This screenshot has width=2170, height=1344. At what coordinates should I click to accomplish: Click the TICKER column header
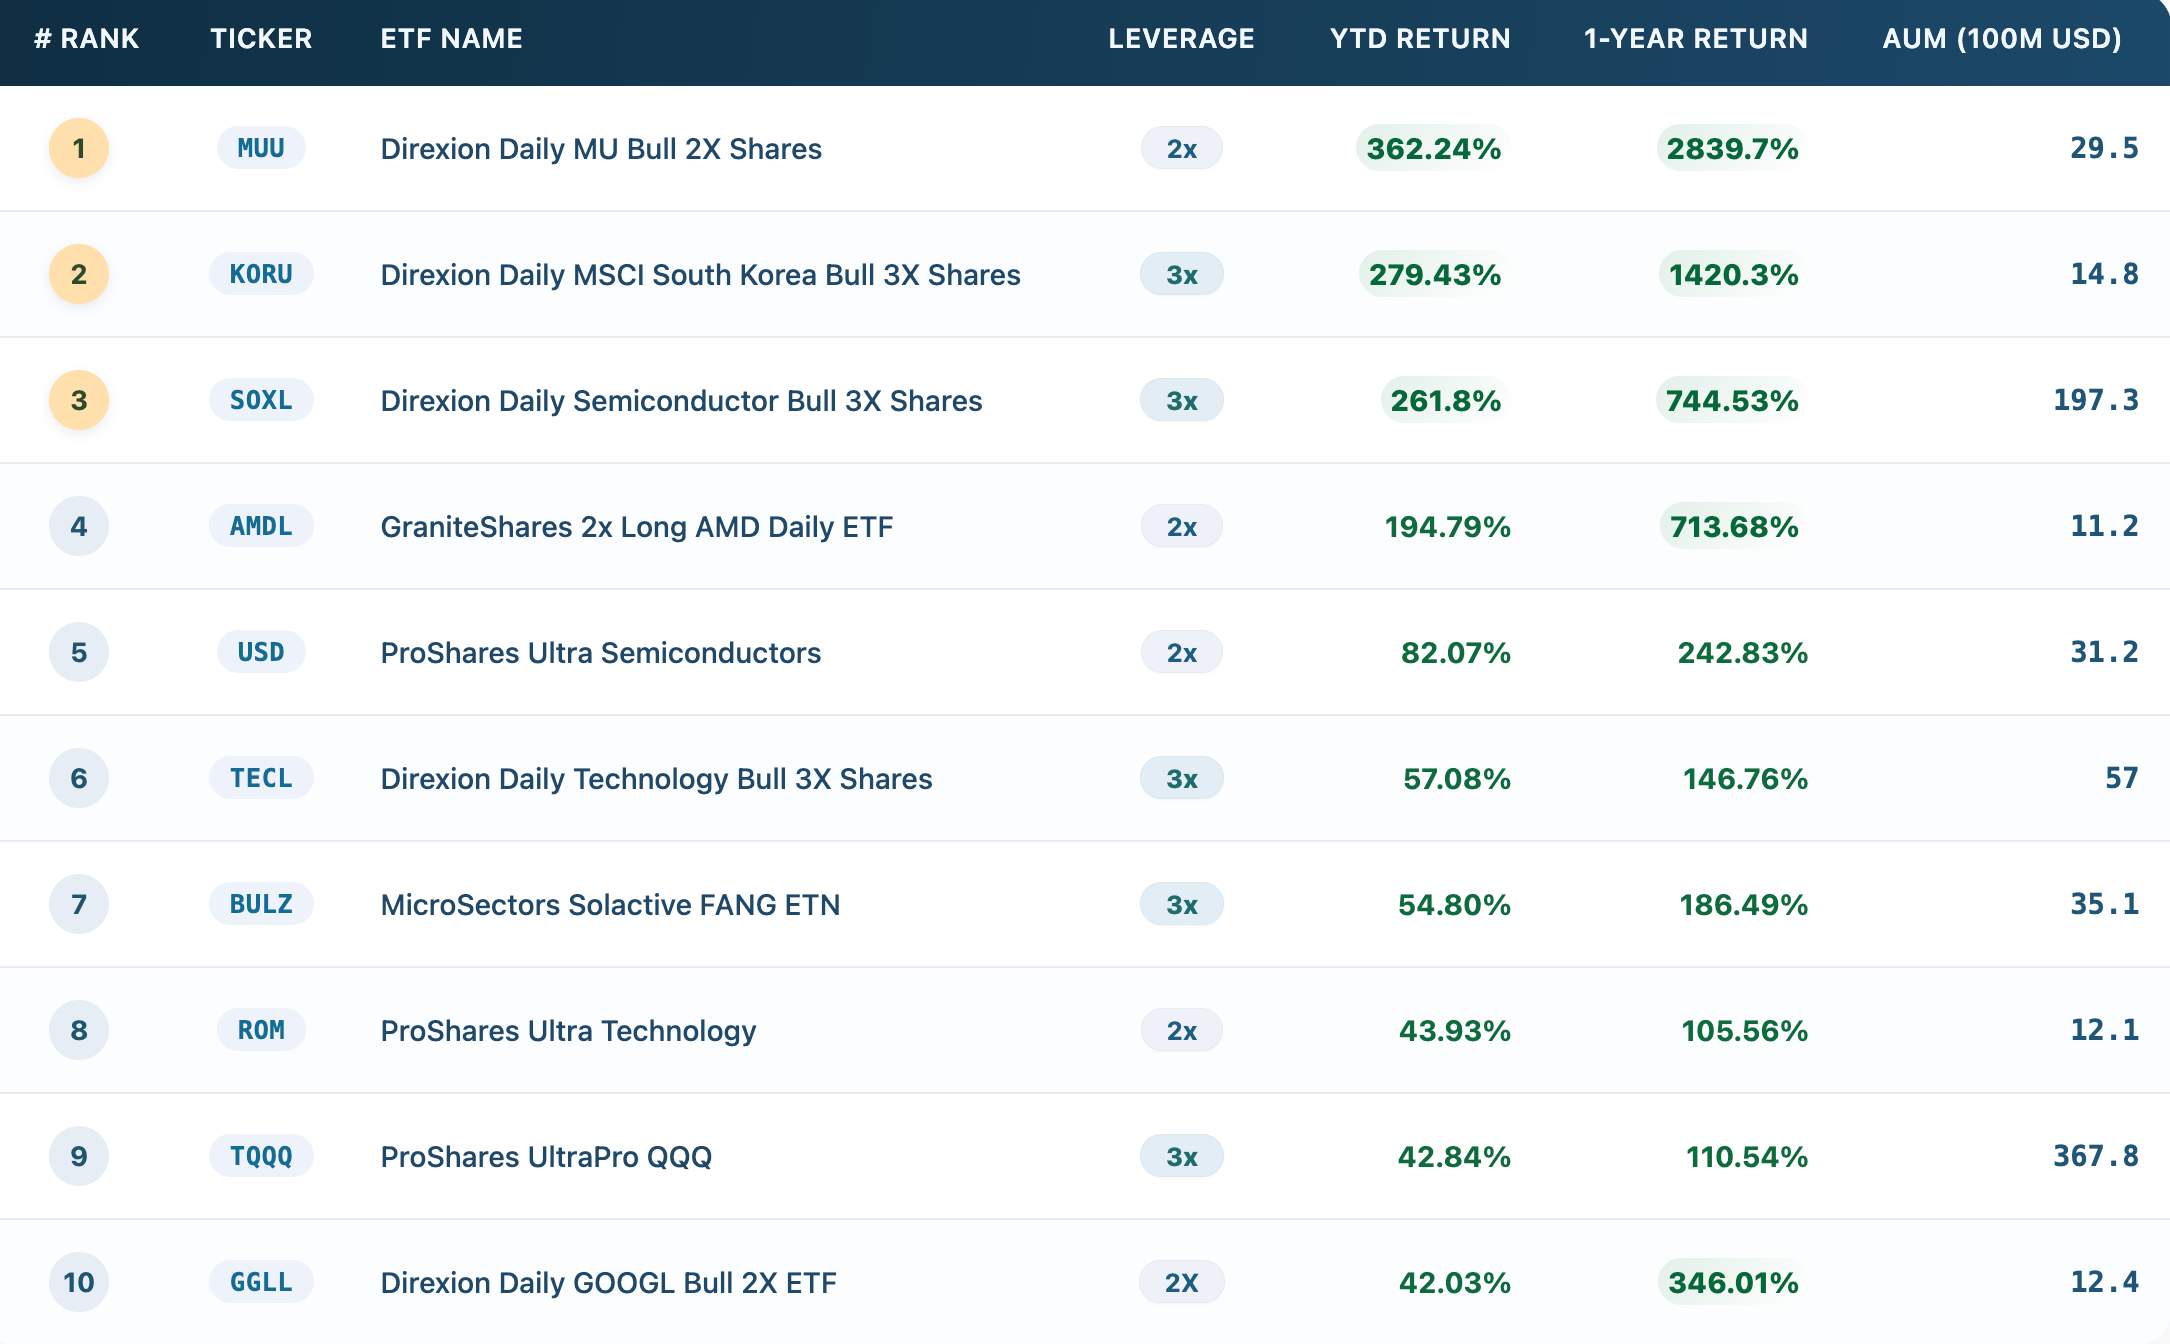[x=261, y=38]
